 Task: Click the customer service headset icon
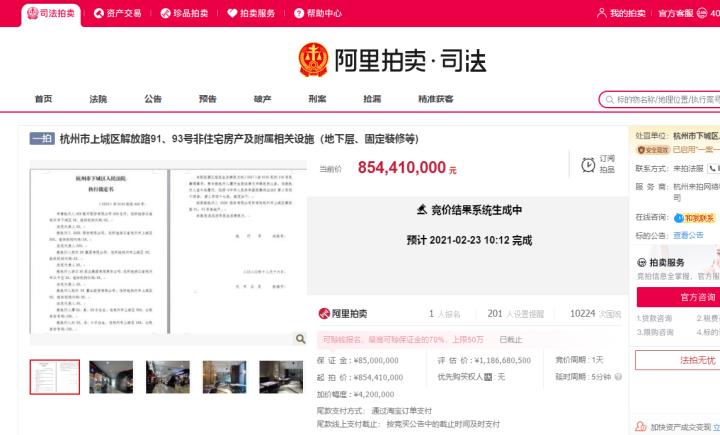pyautogui.click(x=702, y=13)
